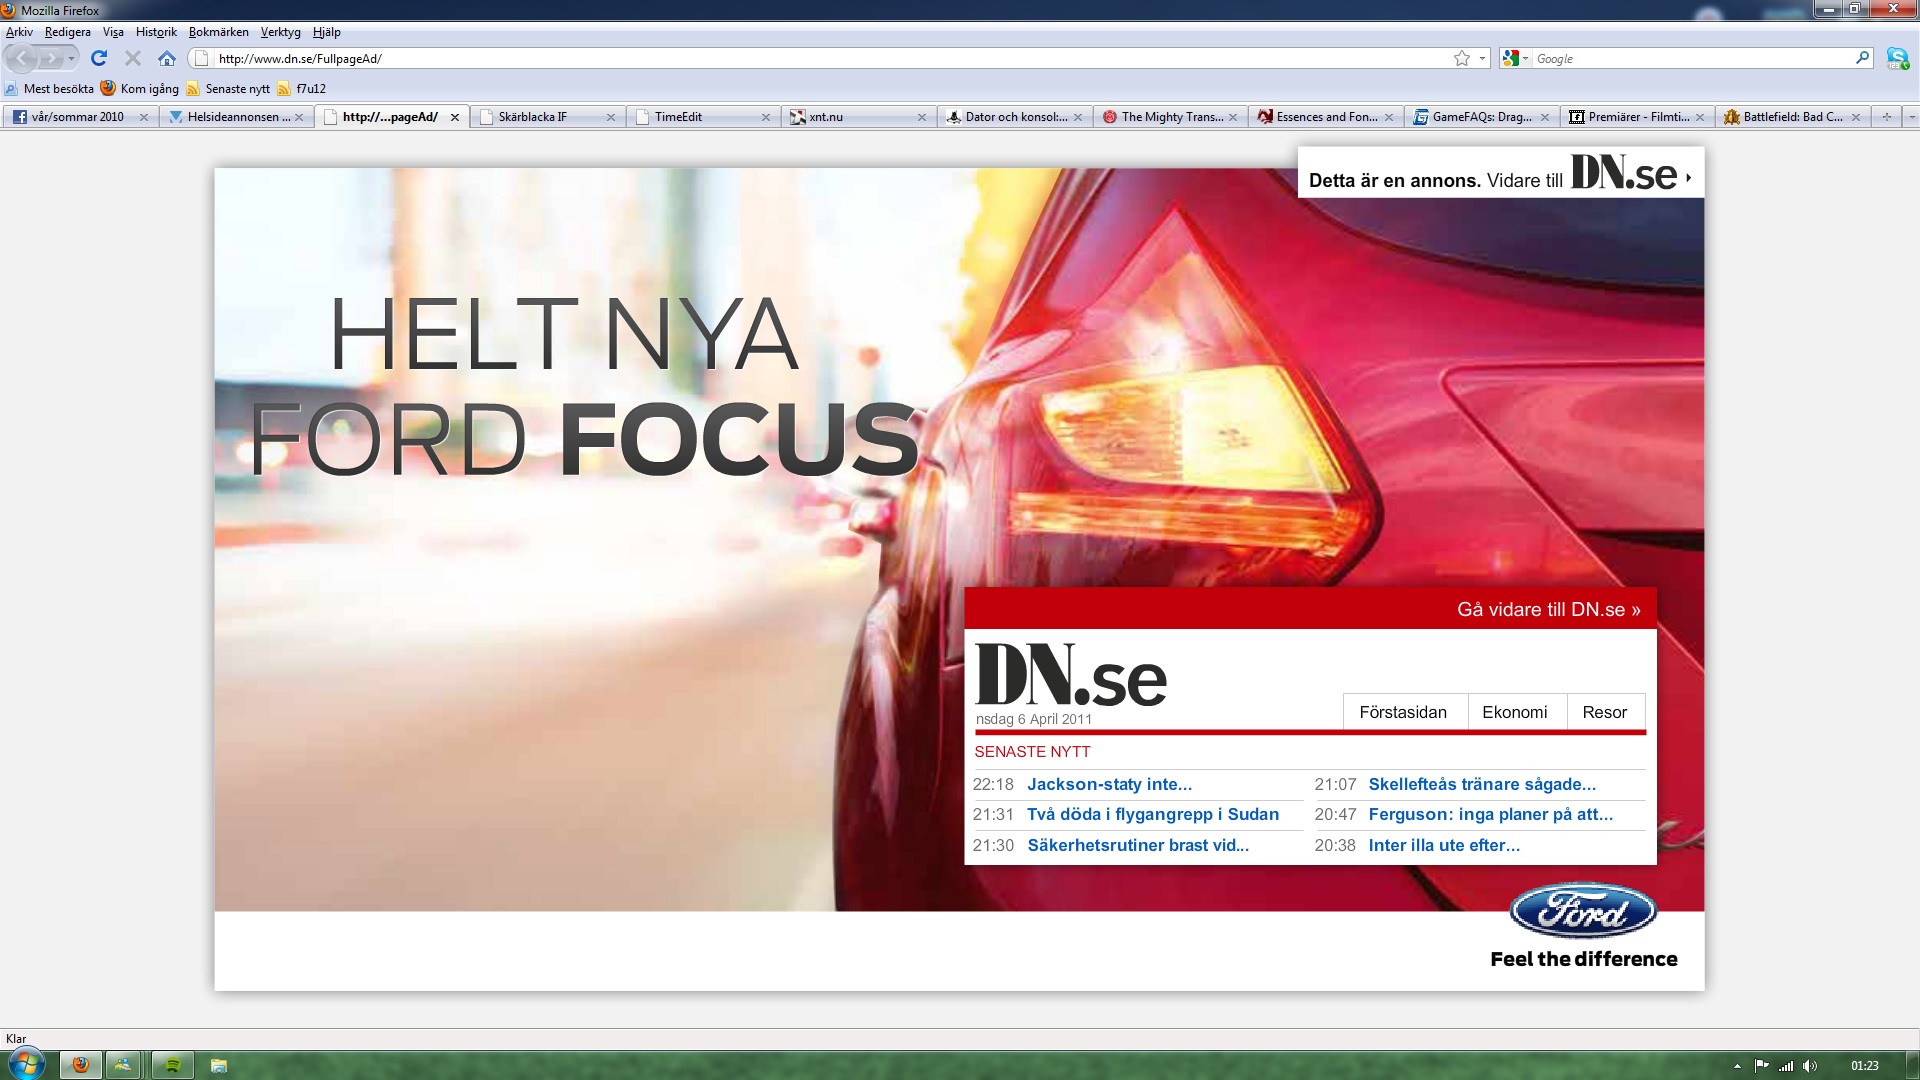Open the Historik menu
Image resolution: width=1920 pixels, height=1080 pixels.
[156, 32]
